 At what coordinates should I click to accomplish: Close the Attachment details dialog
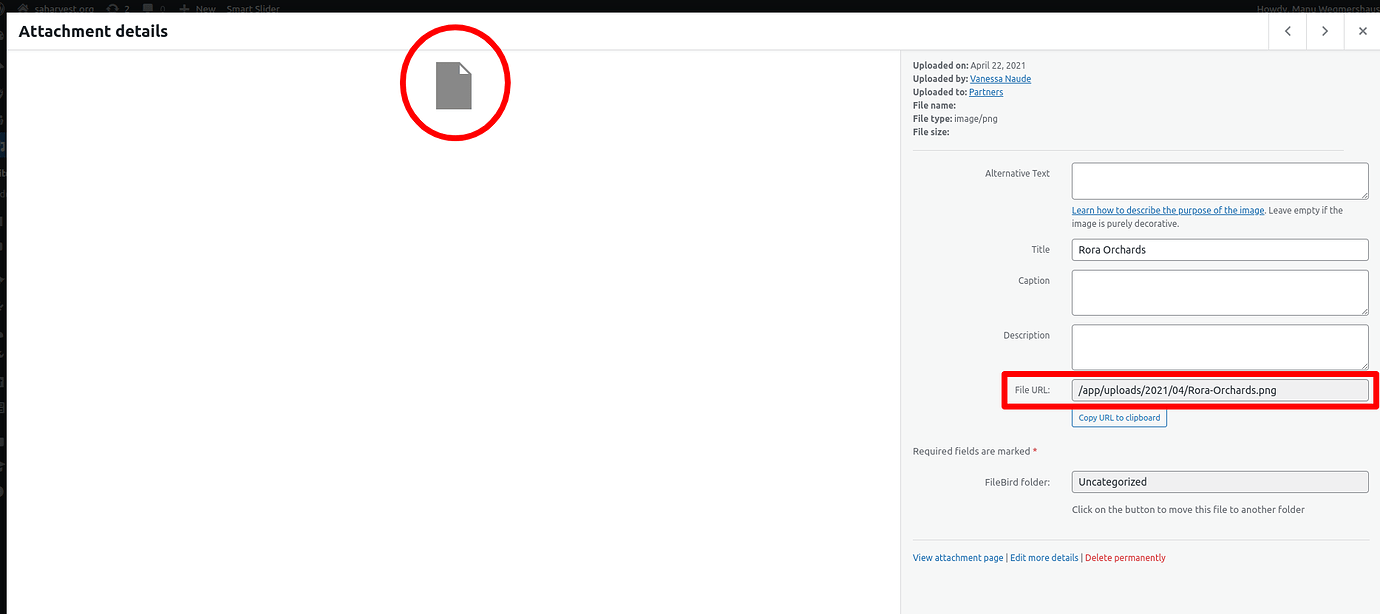(1362, 31)
